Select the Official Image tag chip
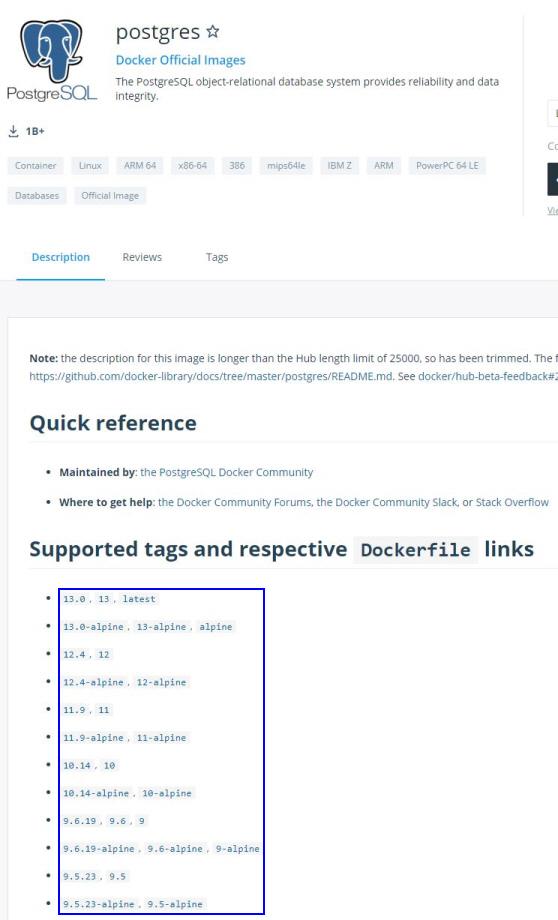The height and width of the screenshot is (920, 558). (x=110, y=195)
